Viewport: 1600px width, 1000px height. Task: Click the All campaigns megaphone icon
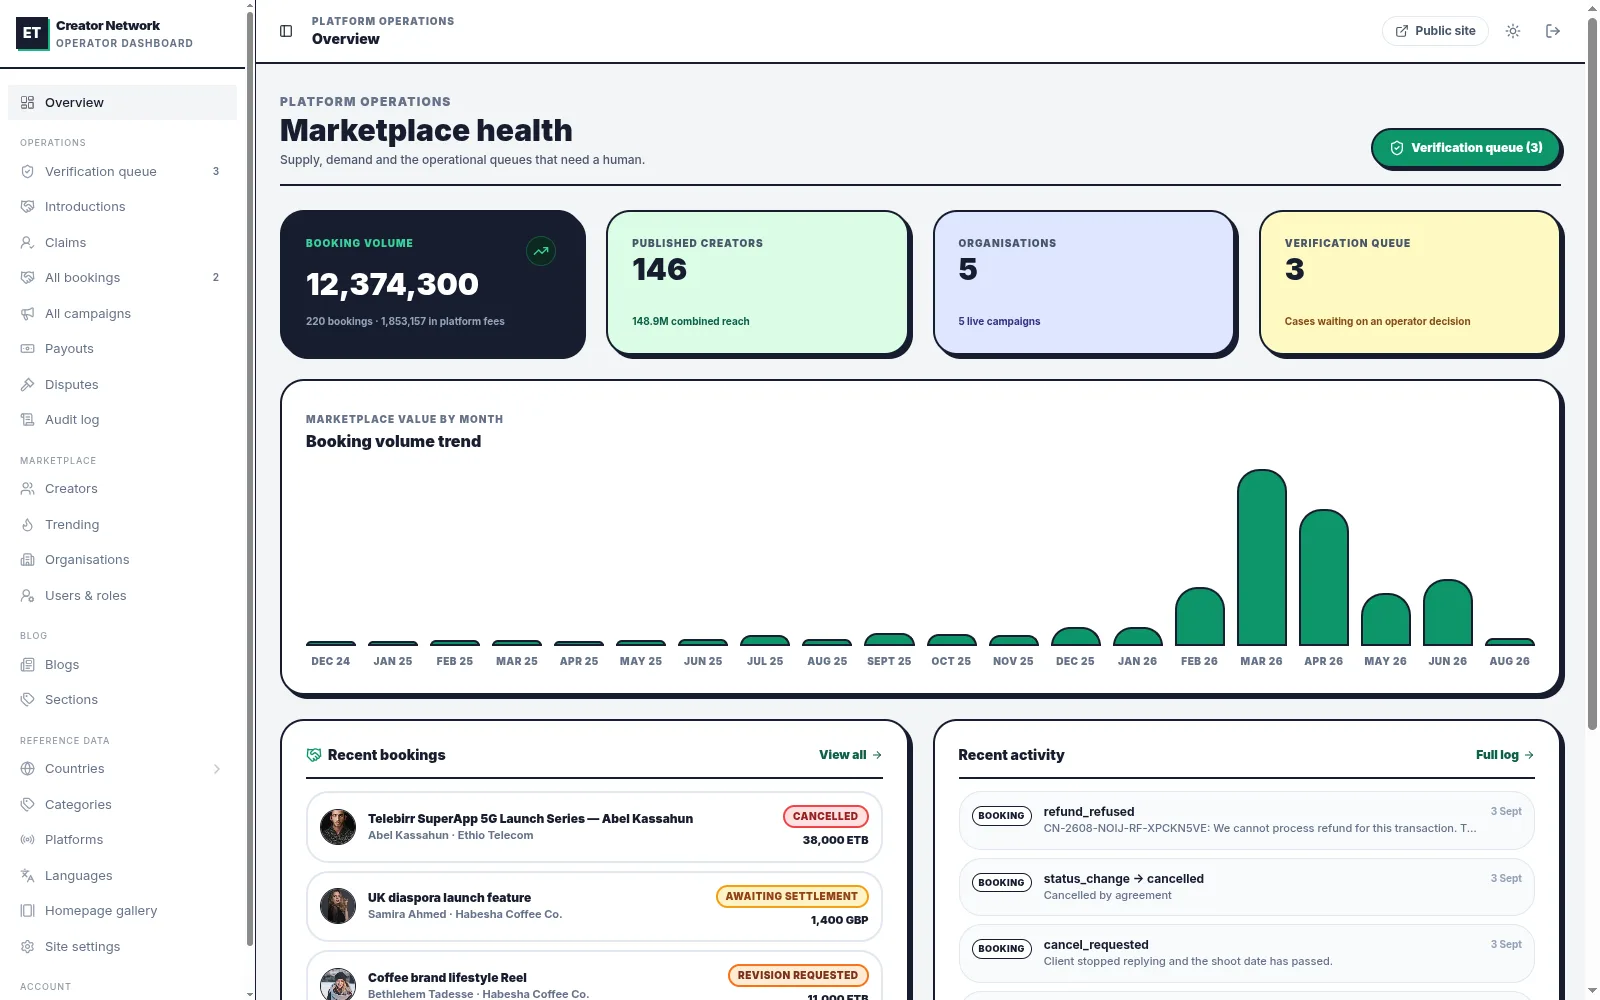(x=28, y=313)
